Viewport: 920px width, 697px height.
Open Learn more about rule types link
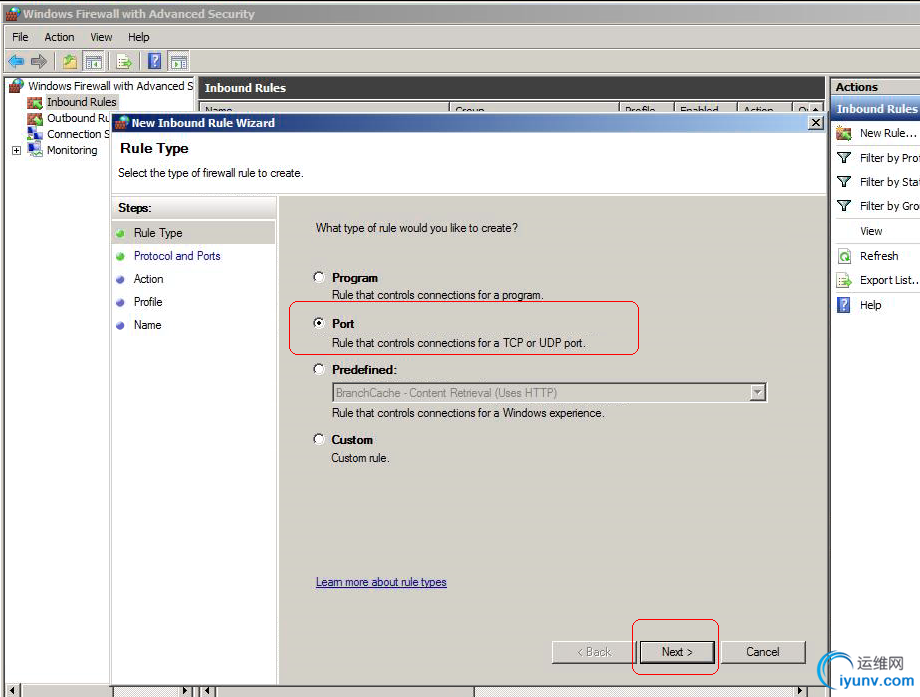coord(381,582)
